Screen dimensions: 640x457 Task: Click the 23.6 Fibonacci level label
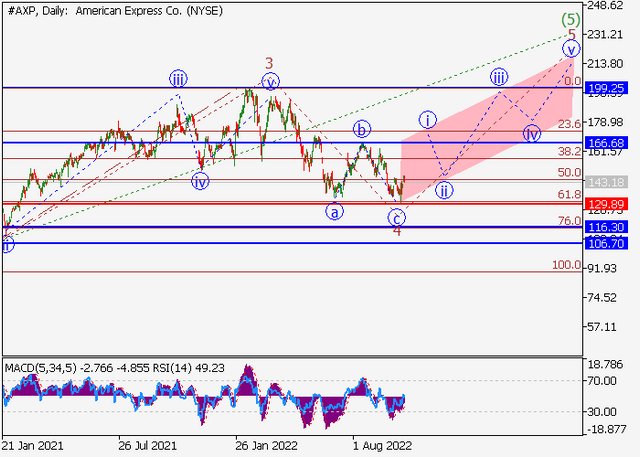(569, 124)
